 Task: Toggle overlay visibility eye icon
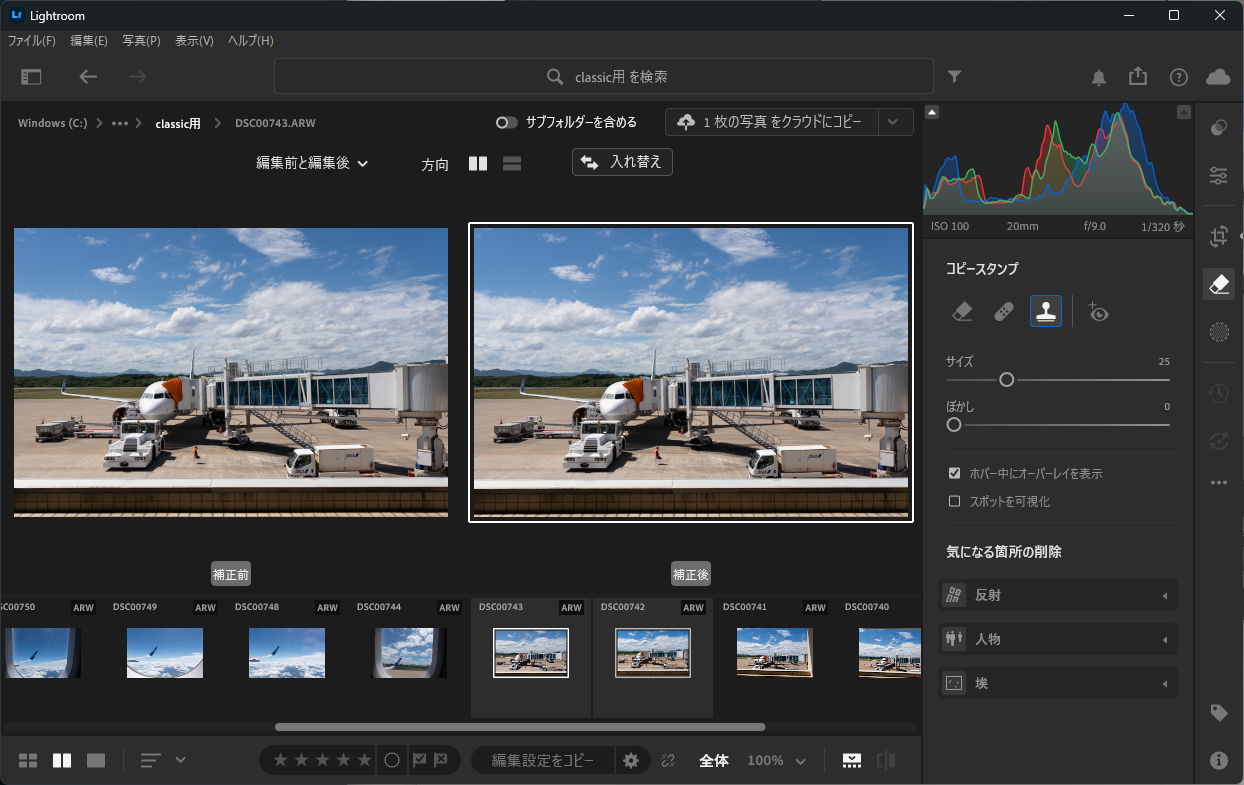(1098, 312)
